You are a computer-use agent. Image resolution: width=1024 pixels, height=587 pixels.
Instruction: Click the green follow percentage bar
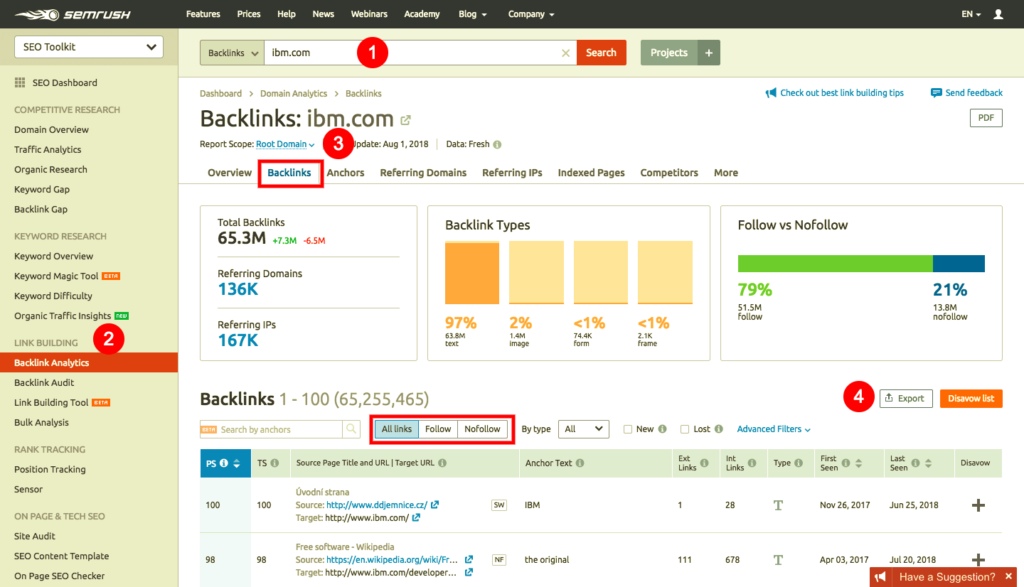click(x=835, y=264)
